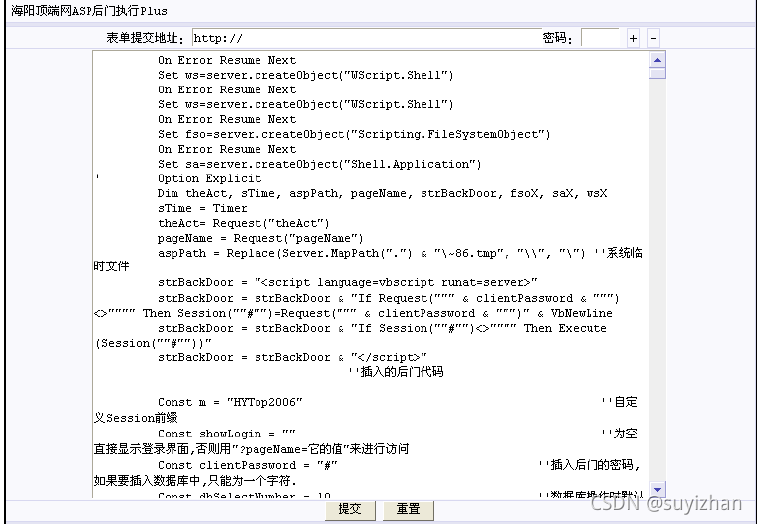Click the Shell.Application createObject line
This screenshot has height=524, width=757.
320,164
